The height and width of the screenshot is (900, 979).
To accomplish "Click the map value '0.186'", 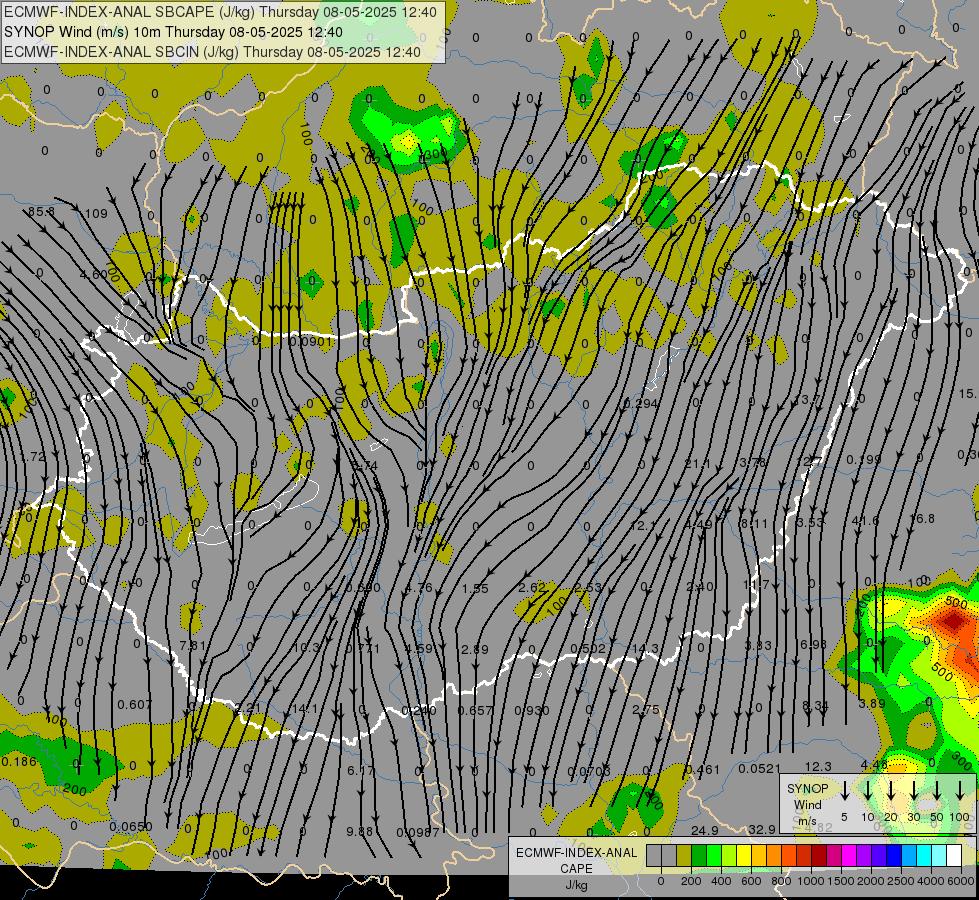I will tap(19, 761).
